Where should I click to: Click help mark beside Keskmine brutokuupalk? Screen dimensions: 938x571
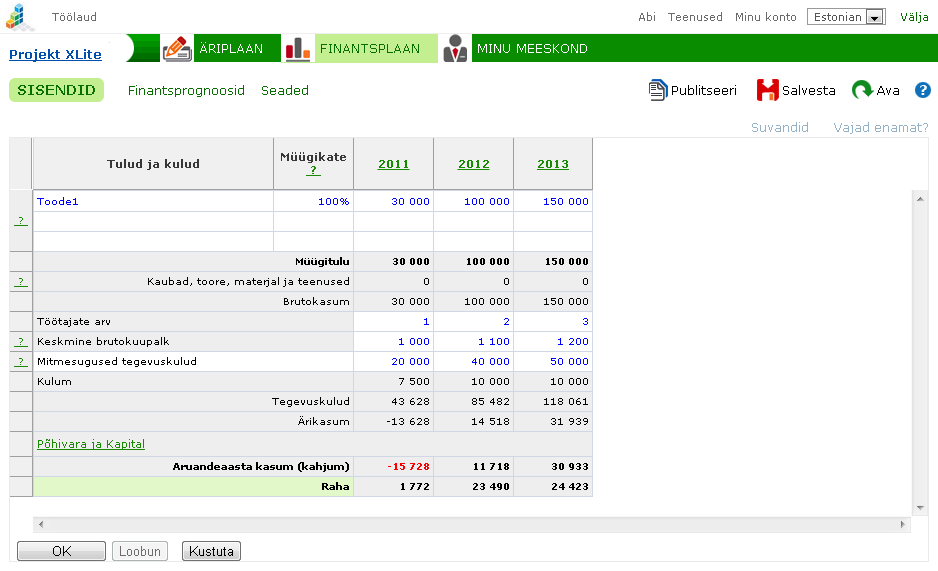(x=21, y=342)
